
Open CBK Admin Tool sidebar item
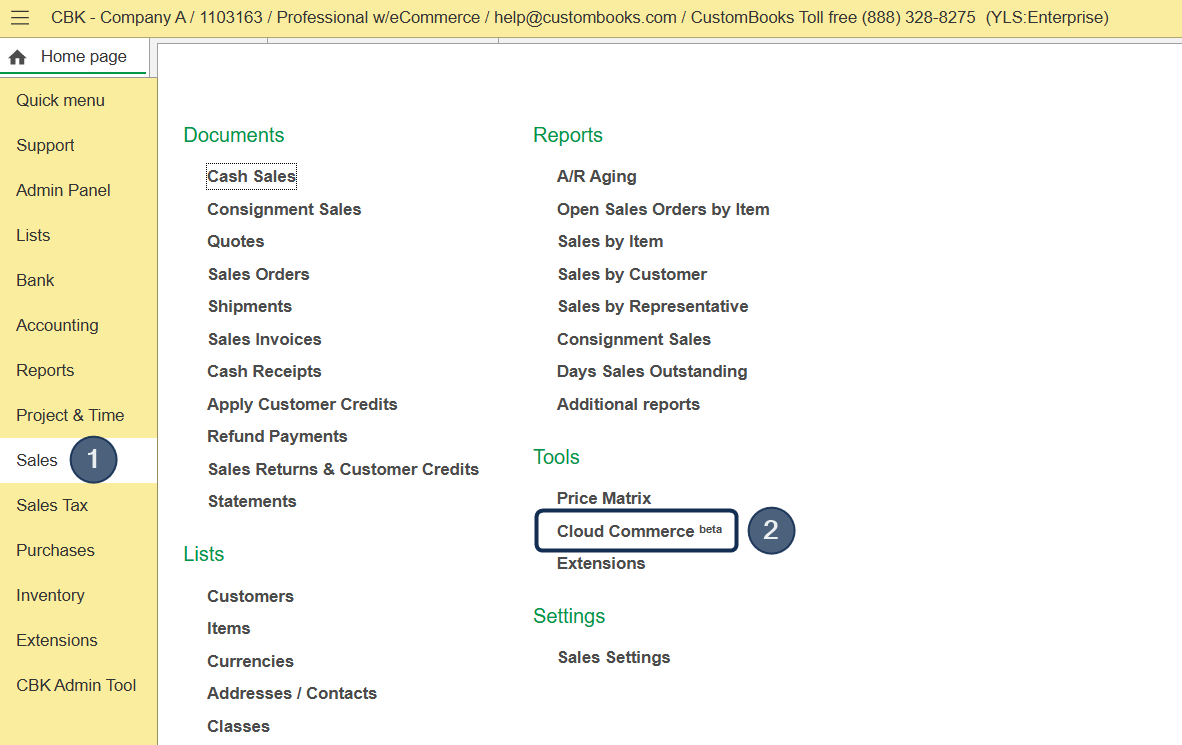76,685
